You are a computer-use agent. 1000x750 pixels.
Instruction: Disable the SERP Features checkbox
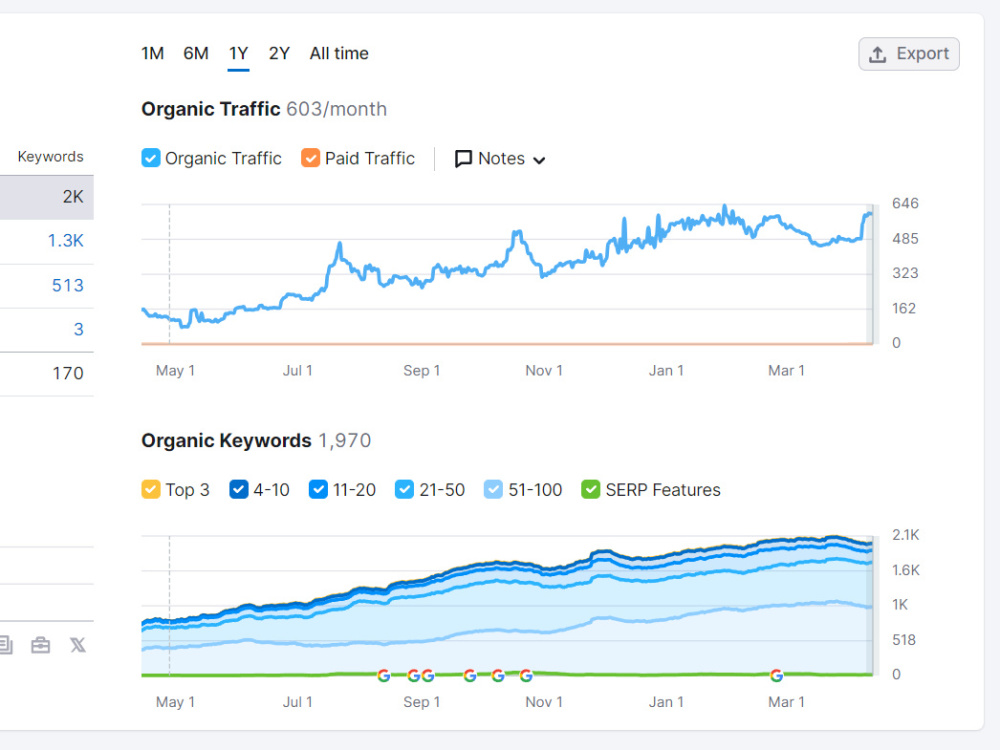tap(591, 489)
